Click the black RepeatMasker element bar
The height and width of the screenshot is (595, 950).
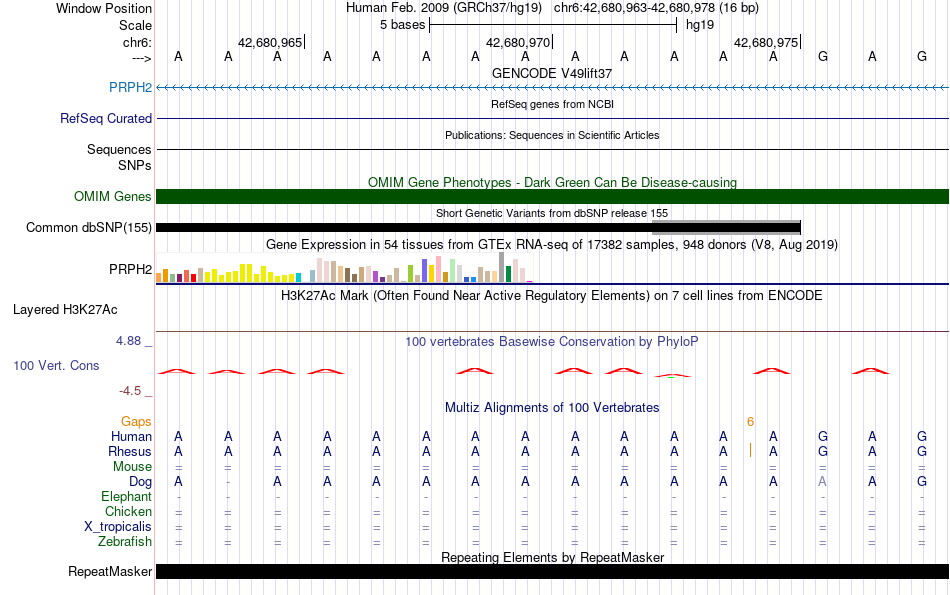(552, 571)
